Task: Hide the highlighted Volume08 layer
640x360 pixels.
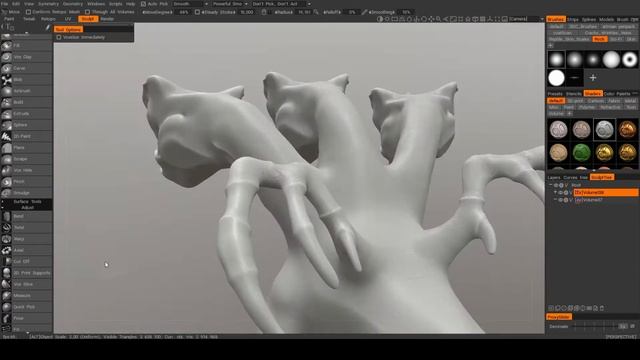Action: pyautogui.click(x=560, y=192)
